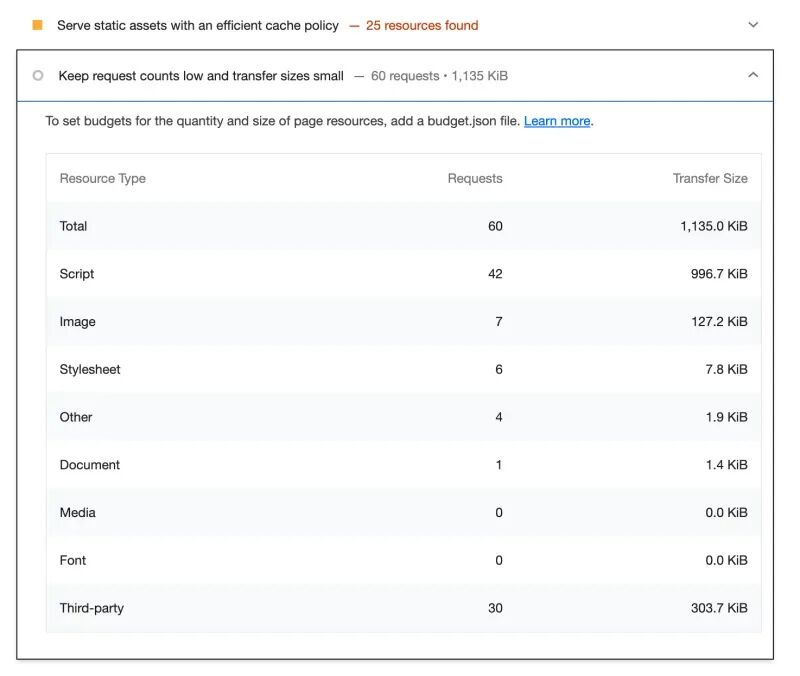Click the "Serve static assets" audit title
This screenshot has height=676, width=800.
198,25
